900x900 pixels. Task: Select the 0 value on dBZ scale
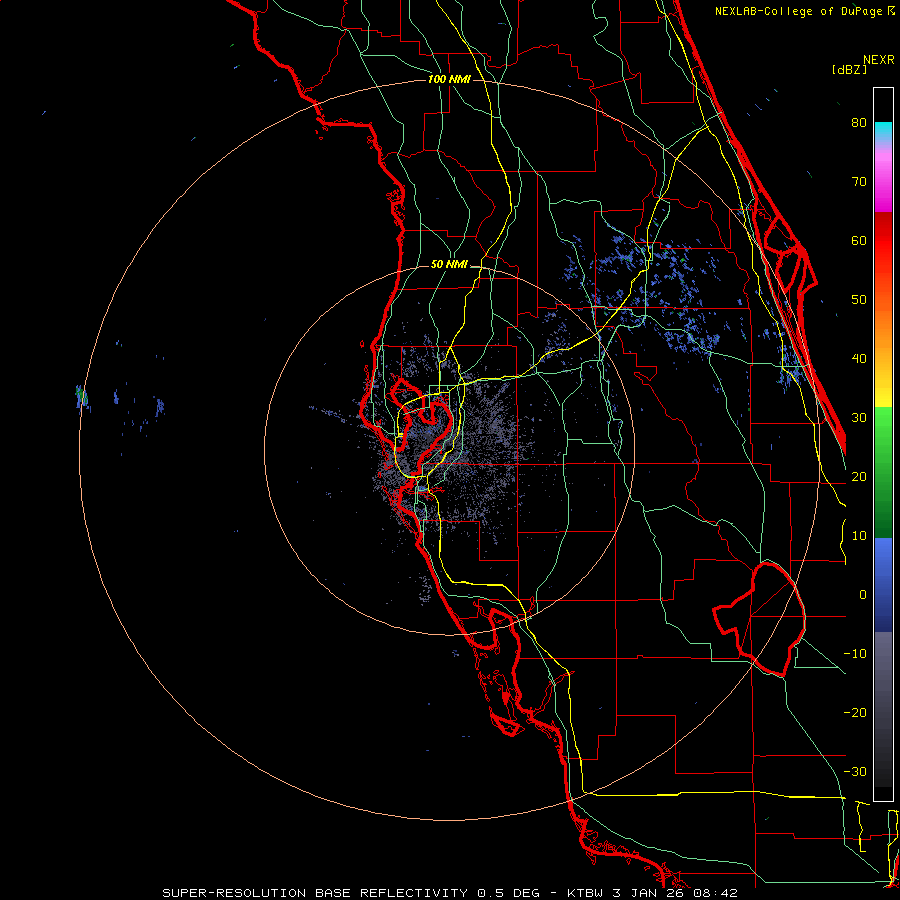tap(863, 595)
